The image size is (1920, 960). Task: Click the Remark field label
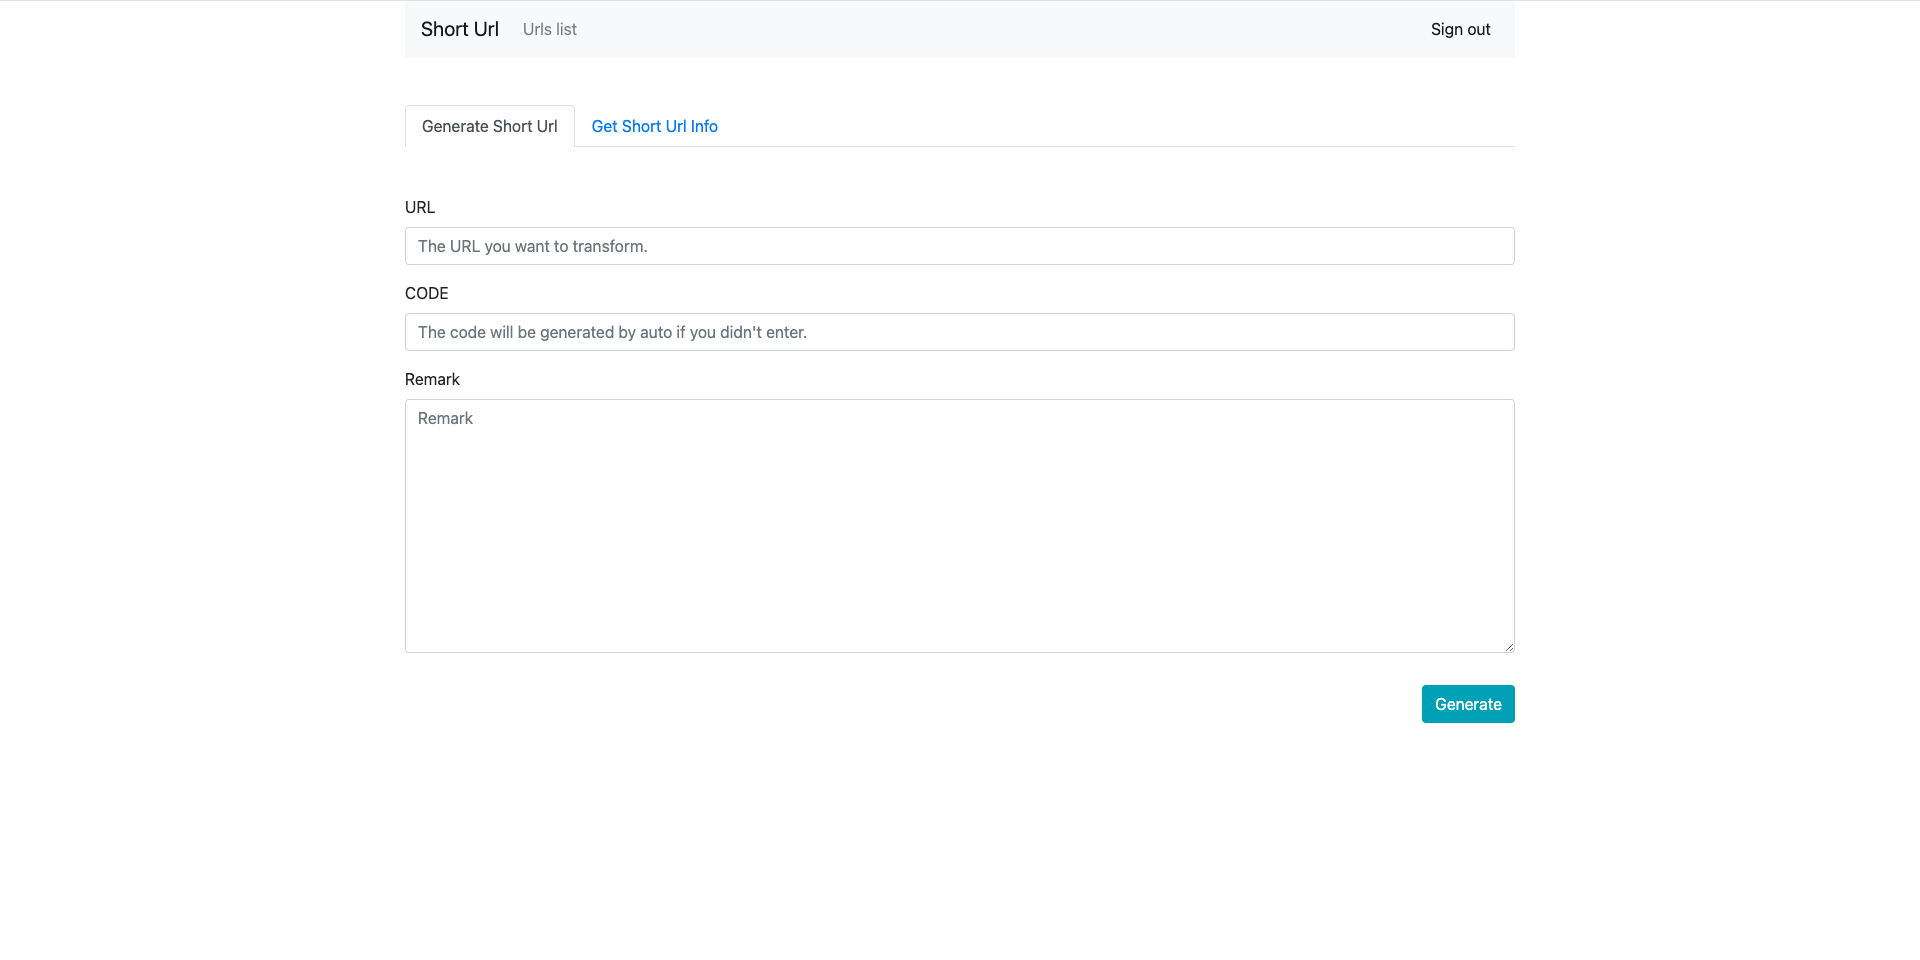(432, 379)
